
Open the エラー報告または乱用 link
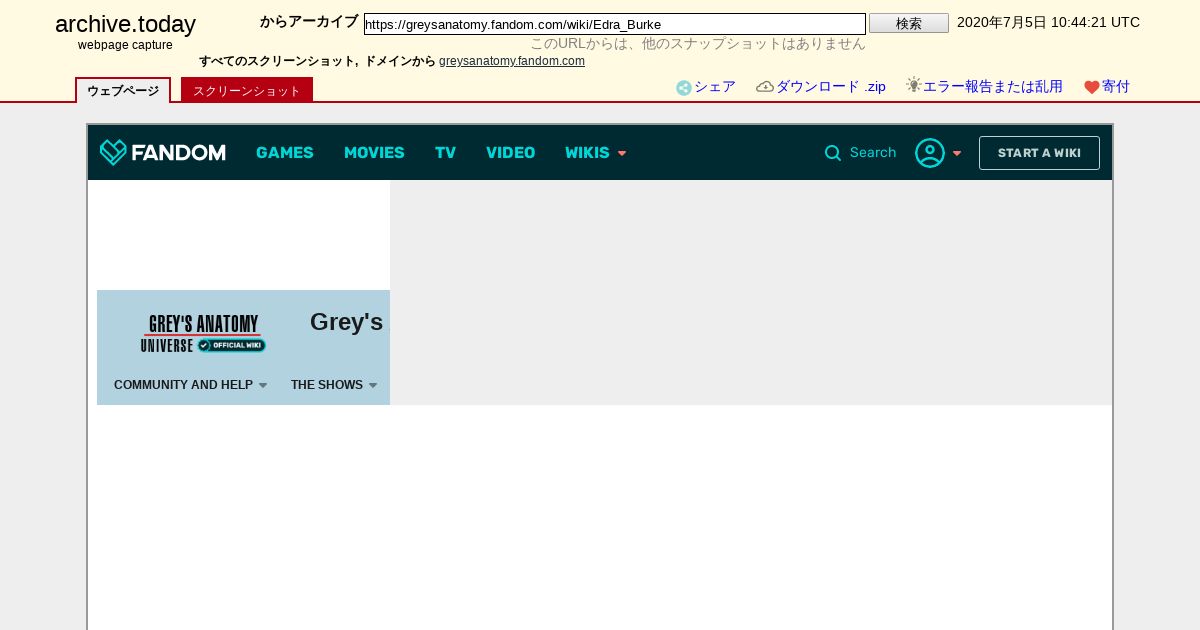click(993, 87)
